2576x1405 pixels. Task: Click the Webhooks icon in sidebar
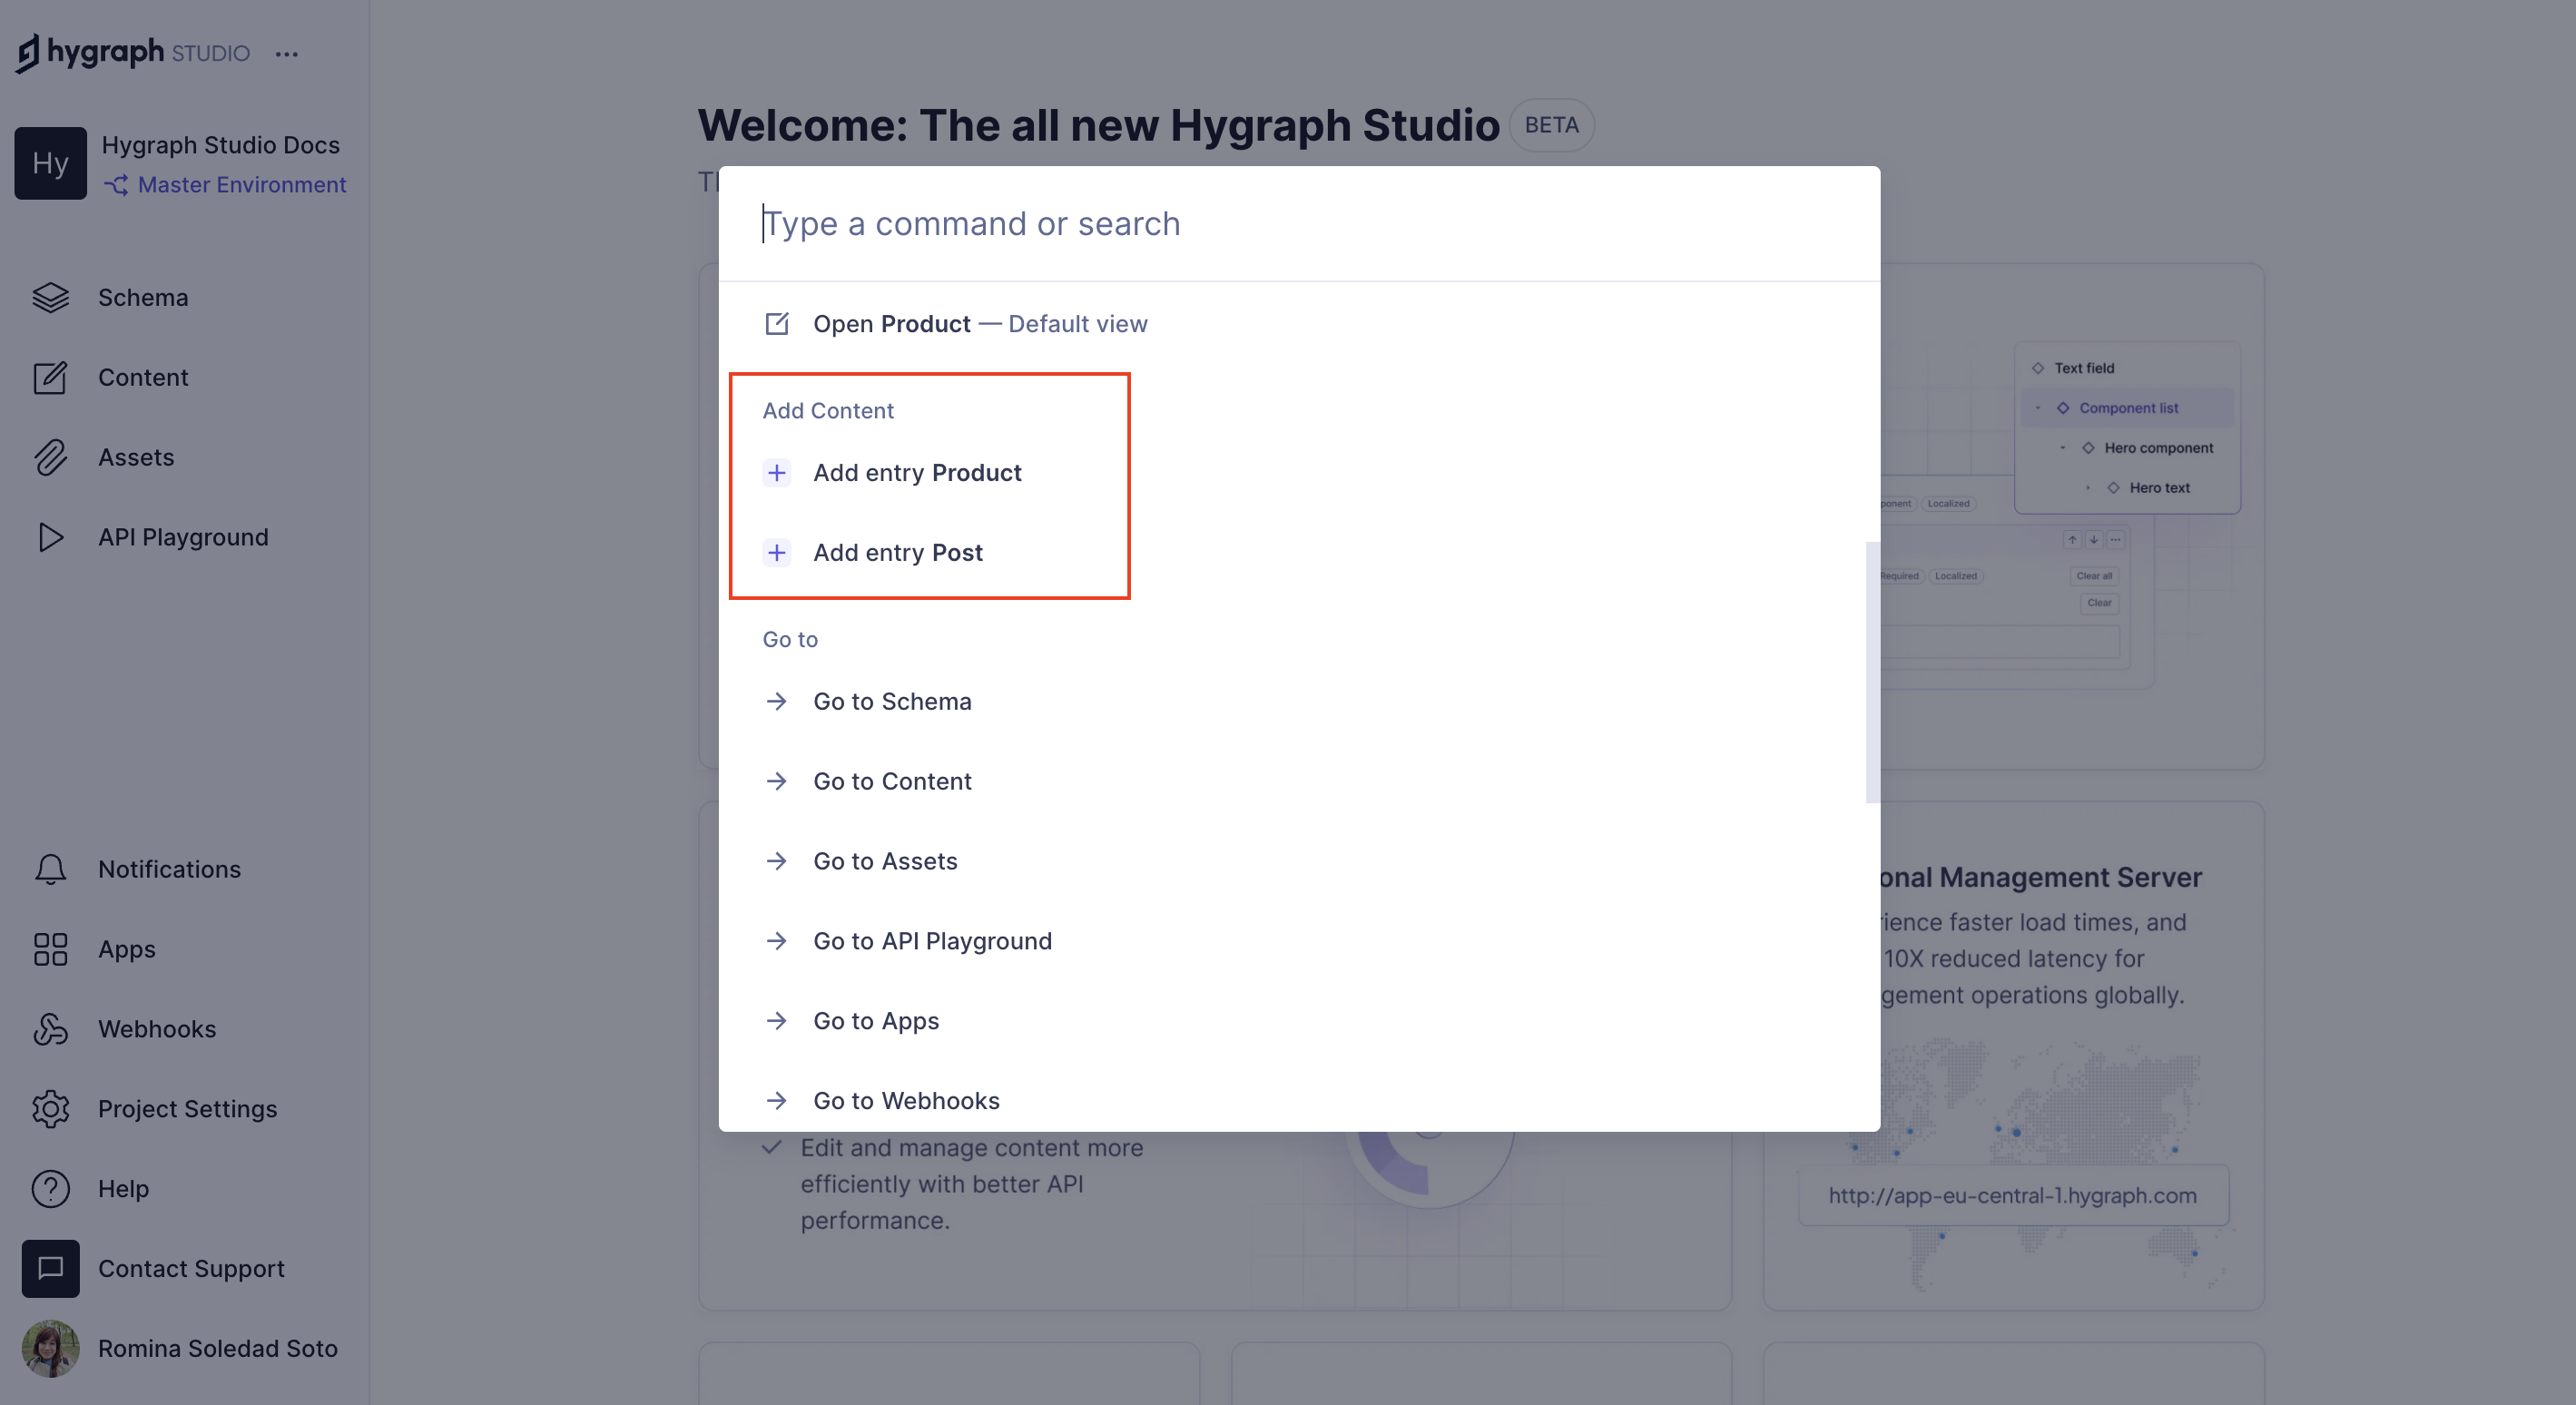(48, 1027)
